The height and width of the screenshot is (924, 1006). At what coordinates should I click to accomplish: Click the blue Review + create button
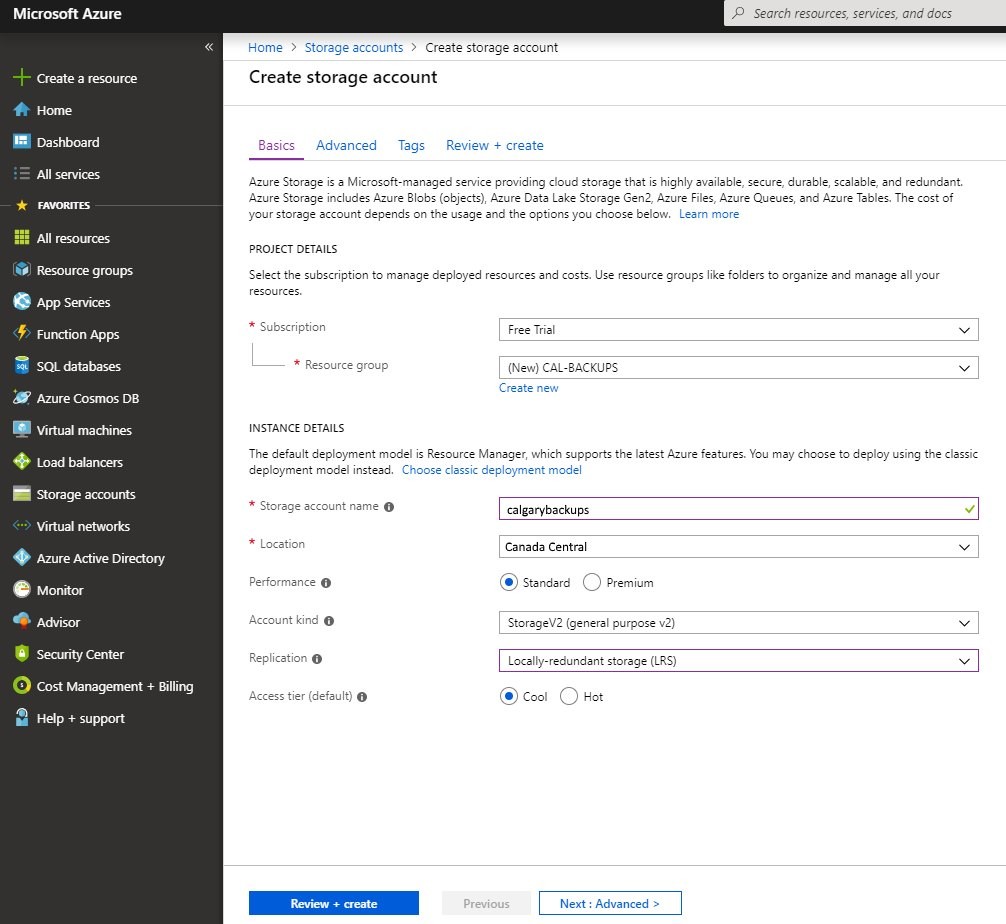333,903
